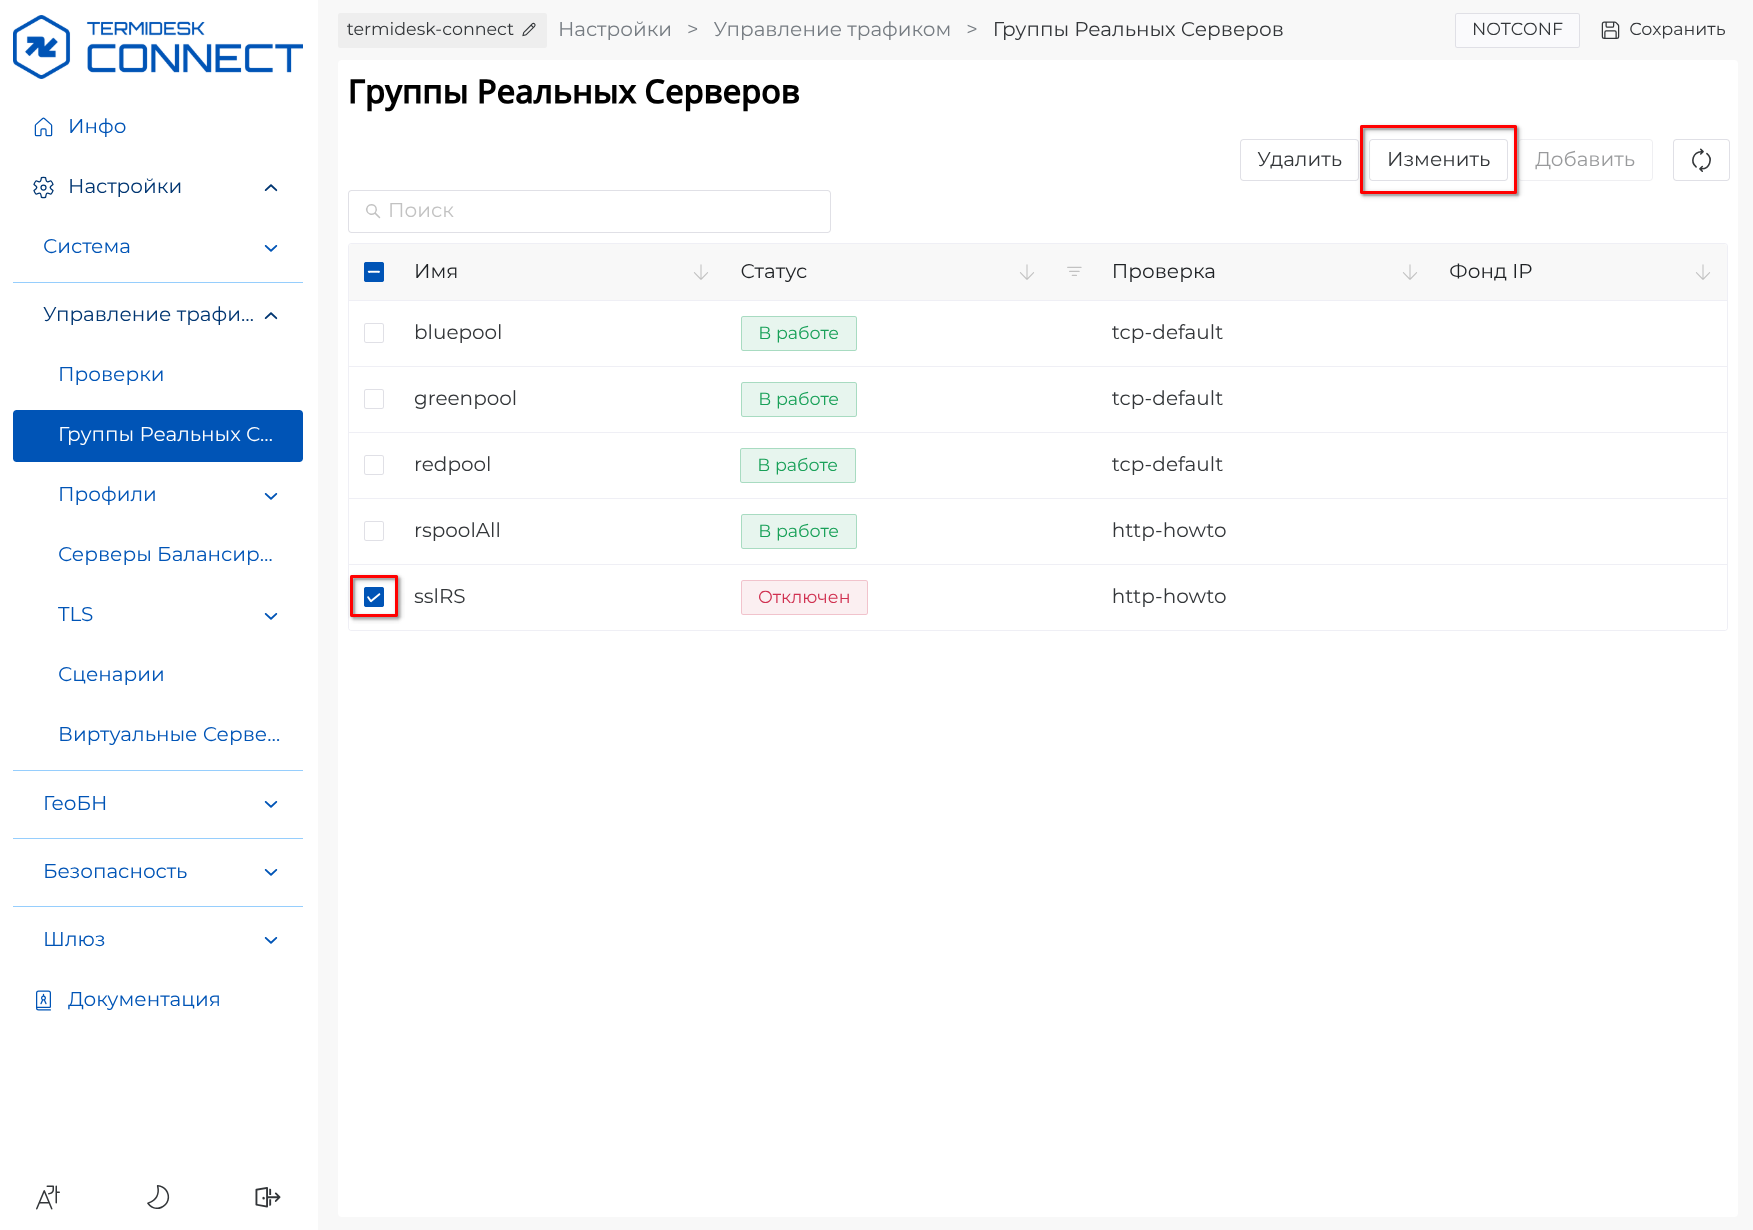
Task: Click the filter icon in Статус column
Action: coord(1074,272)
